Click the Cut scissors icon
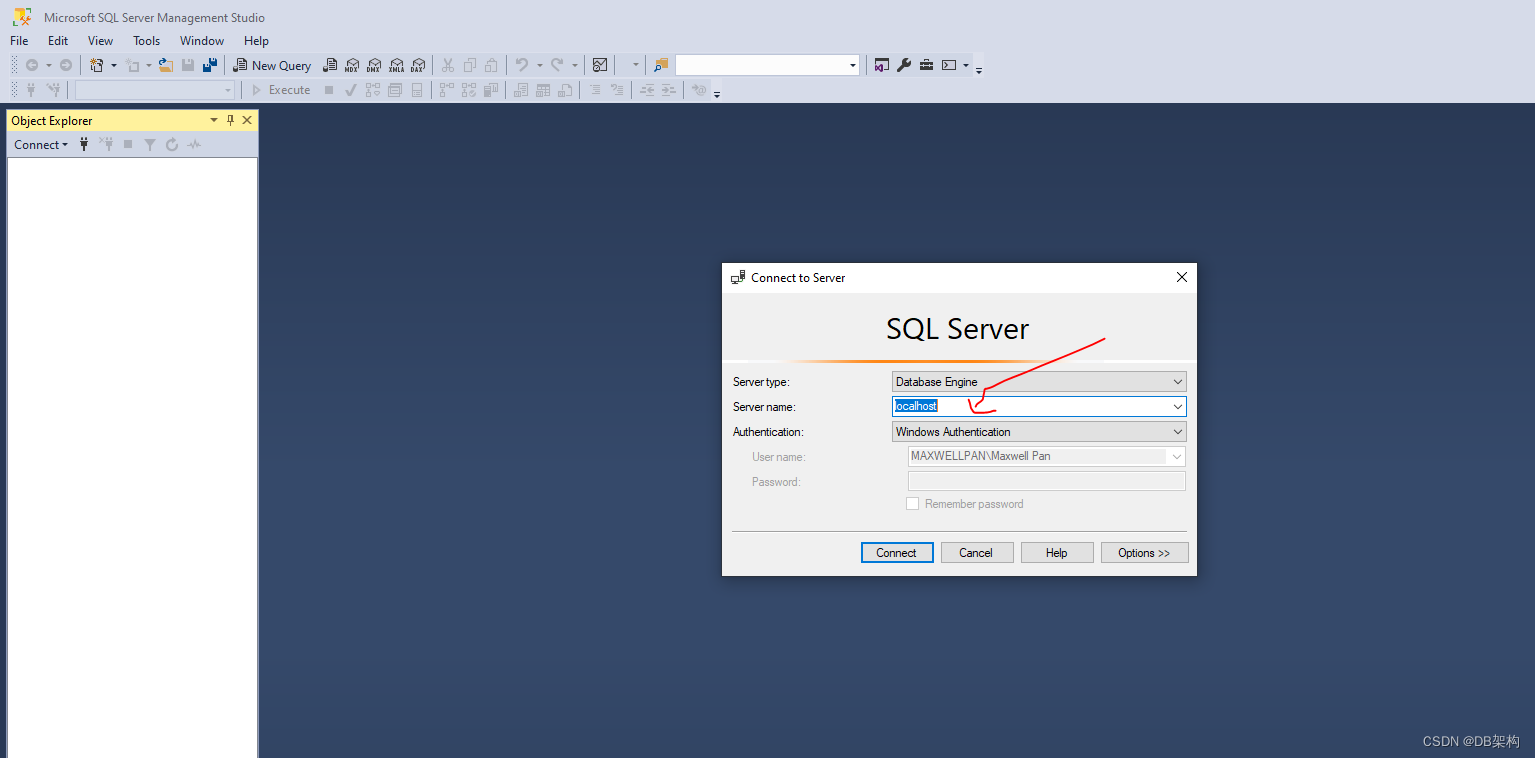 point(448,65)
